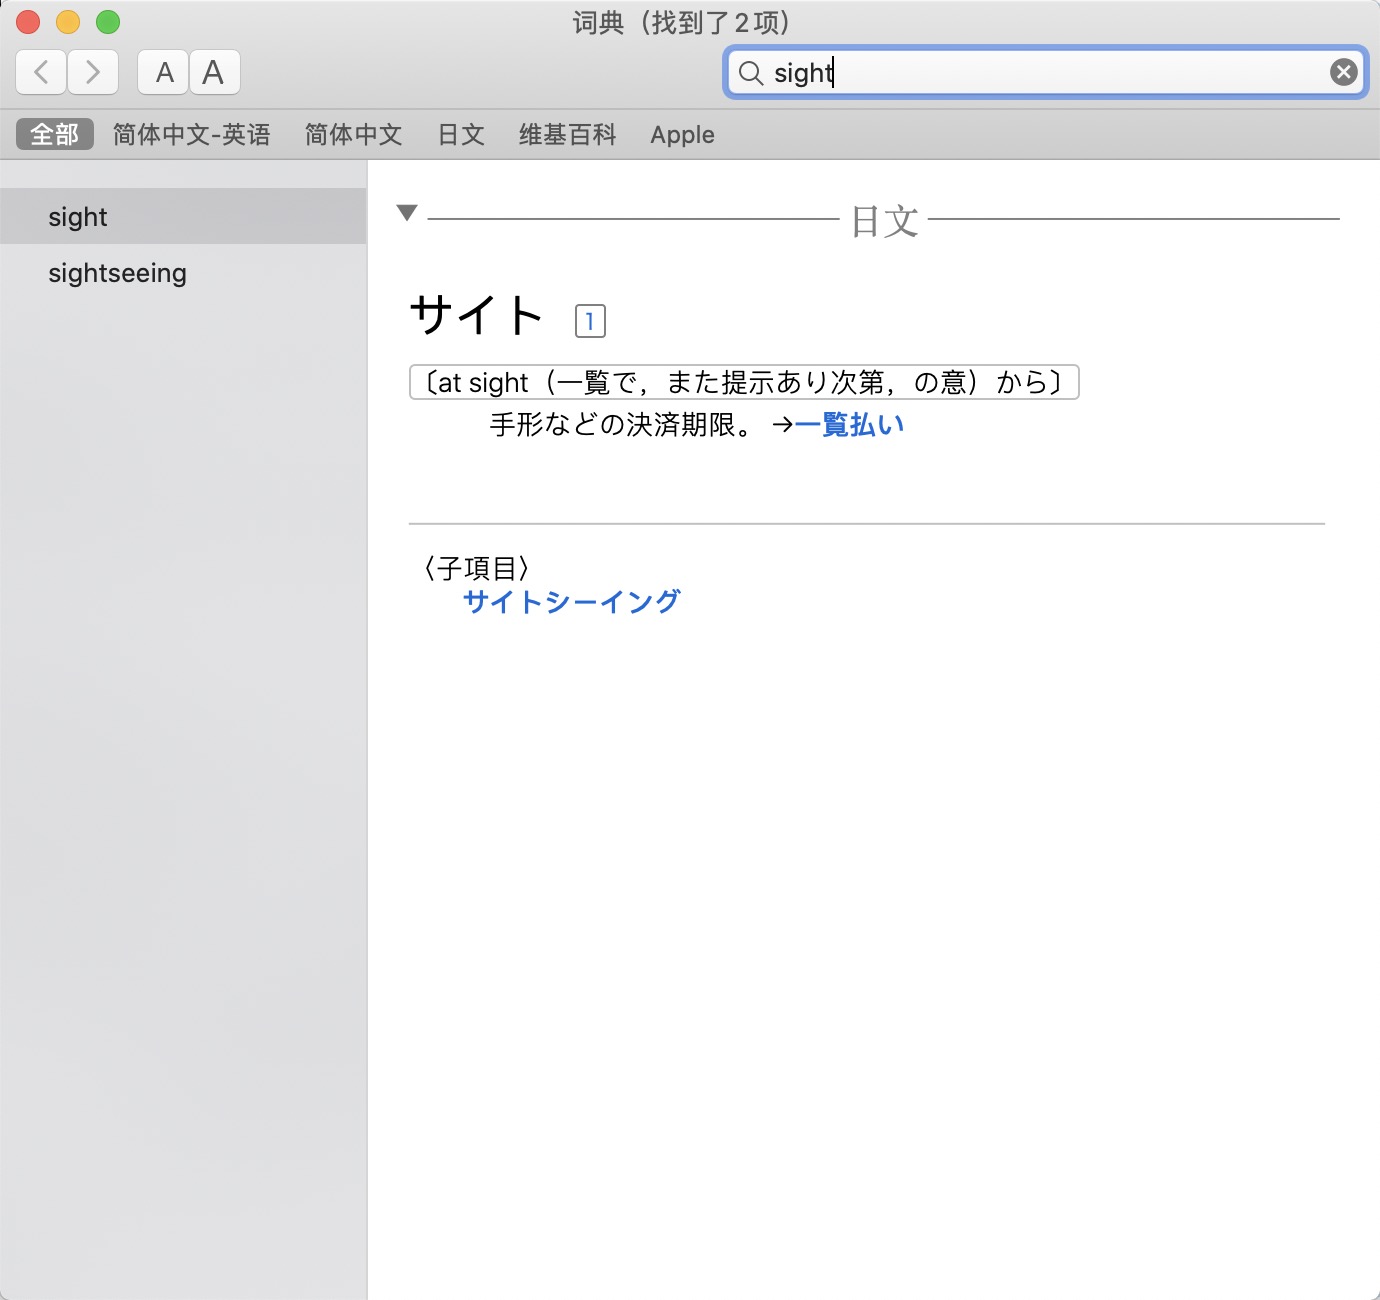The width and height of the screenshot is (1380, 1300).
Task: Select 'sight' in results list
Action: point(78,217)
